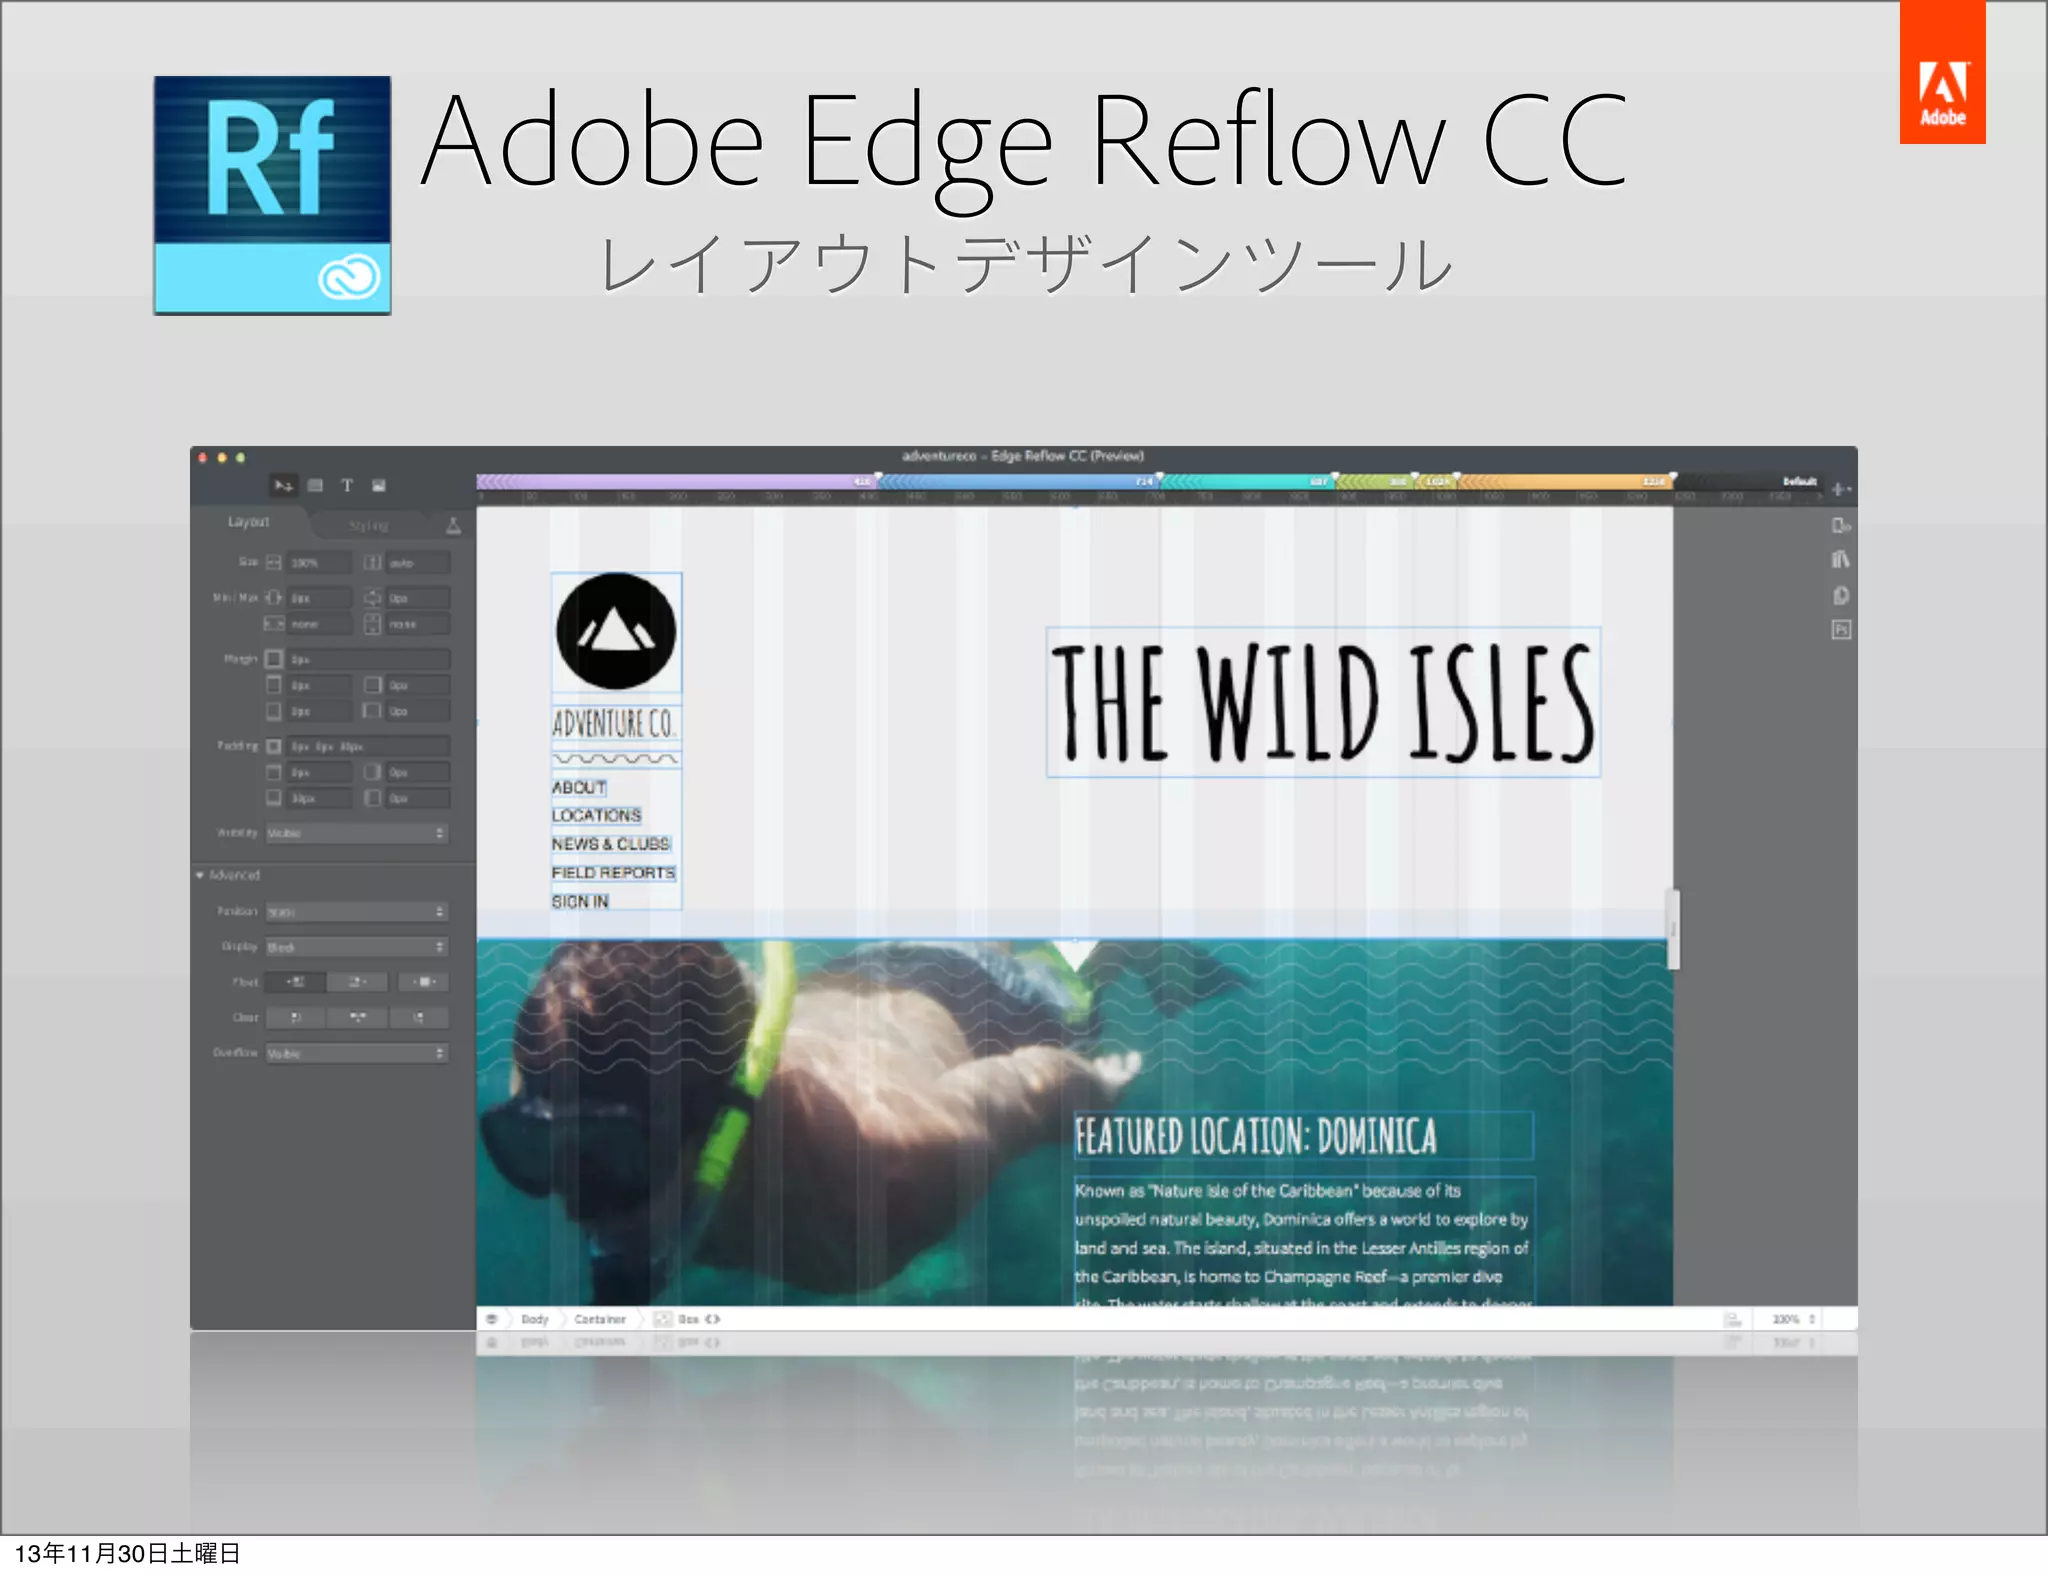Click the Padding left icon
This screenshot has width=2048, height=1576.
point(373,798)
